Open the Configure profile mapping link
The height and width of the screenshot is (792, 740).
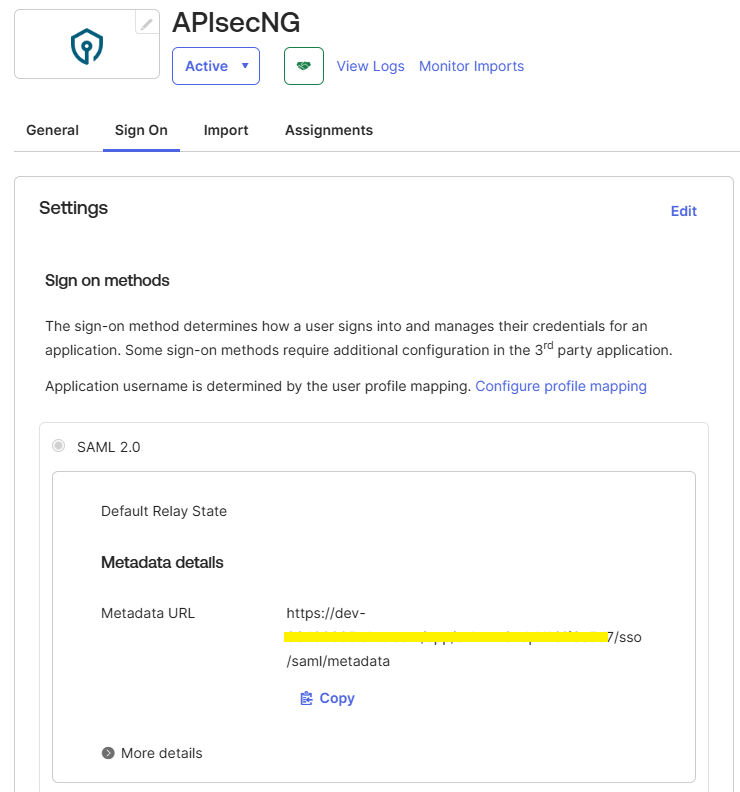pyautogui.click(x=560, y=386)
